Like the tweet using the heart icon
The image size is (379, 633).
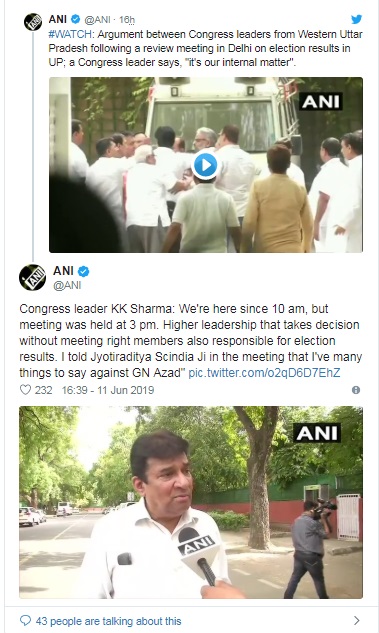click(25, 390)
